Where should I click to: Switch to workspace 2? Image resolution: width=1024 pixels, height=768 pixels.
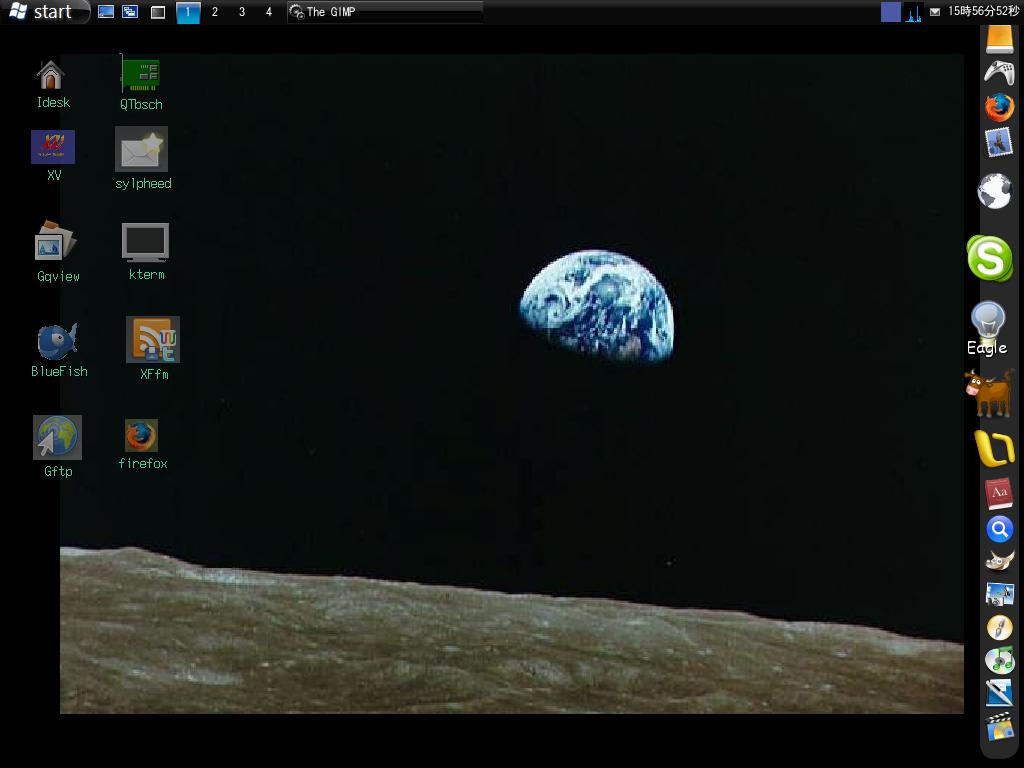[x=214, y=12]
